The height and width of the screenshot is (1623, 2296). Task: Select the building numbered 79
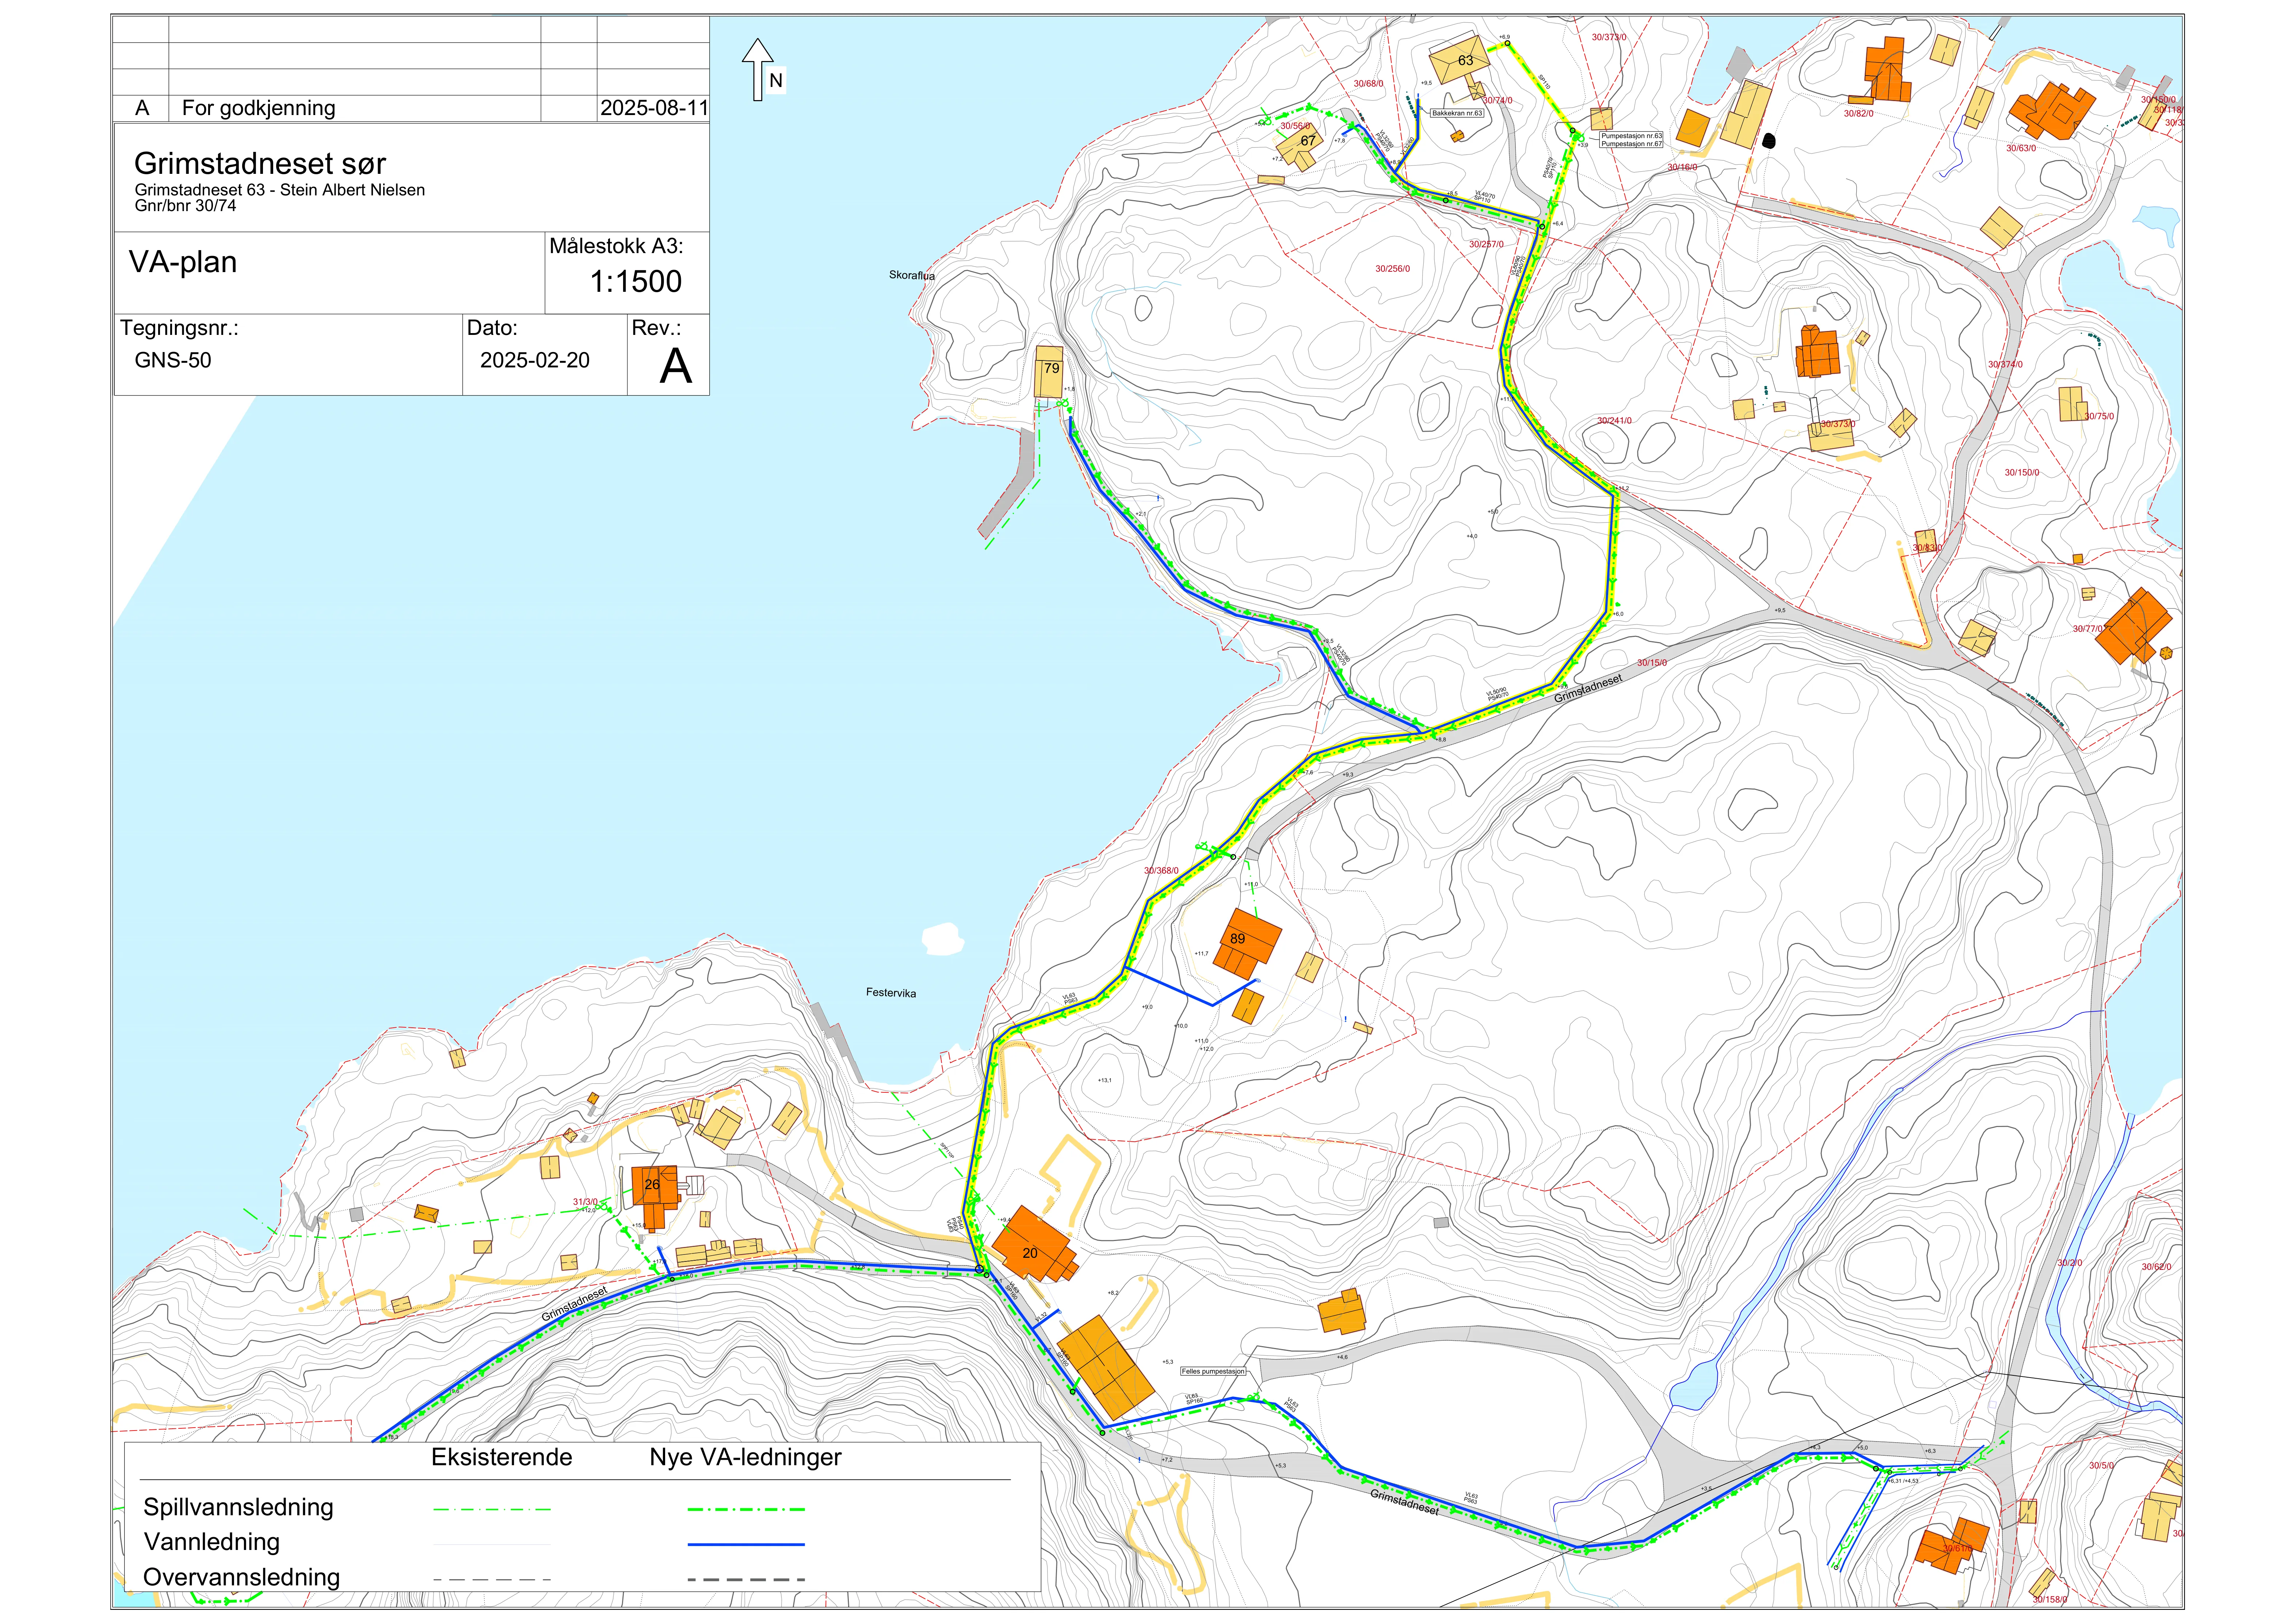tap(1049, 372)
